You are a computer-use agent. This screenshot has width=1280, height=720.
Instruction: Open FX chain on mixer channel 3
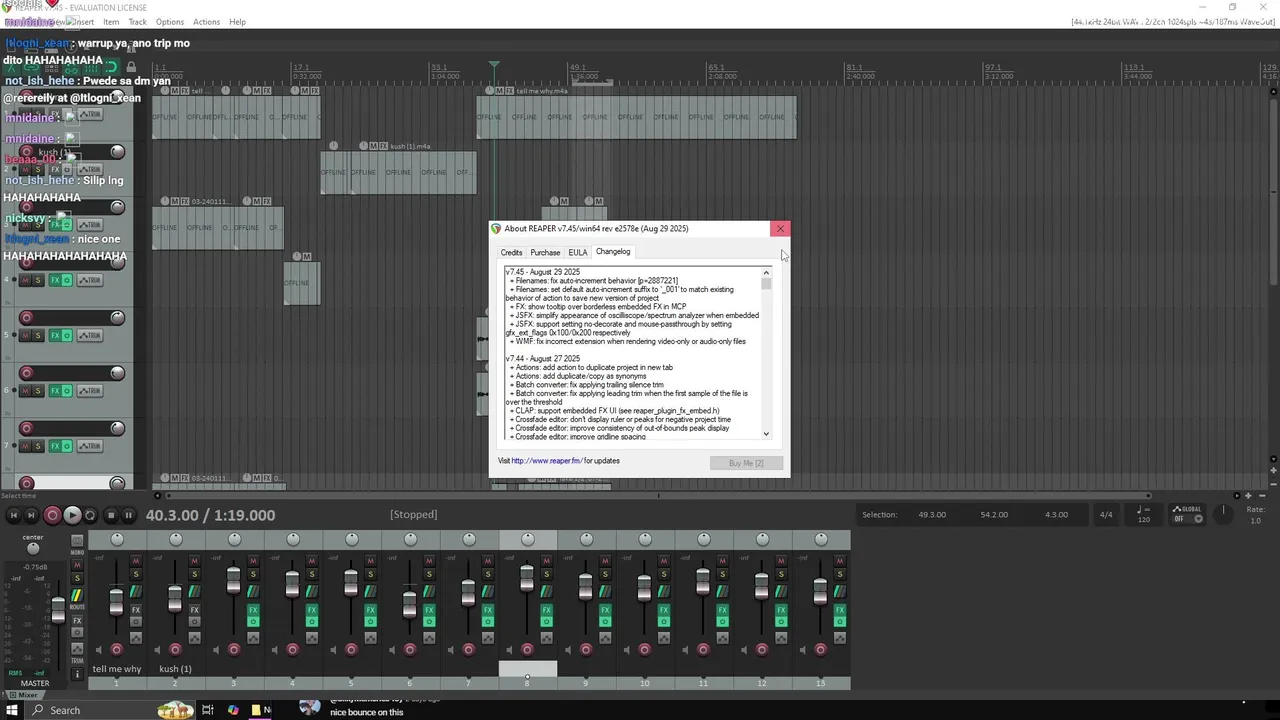[x=253, y=609]
